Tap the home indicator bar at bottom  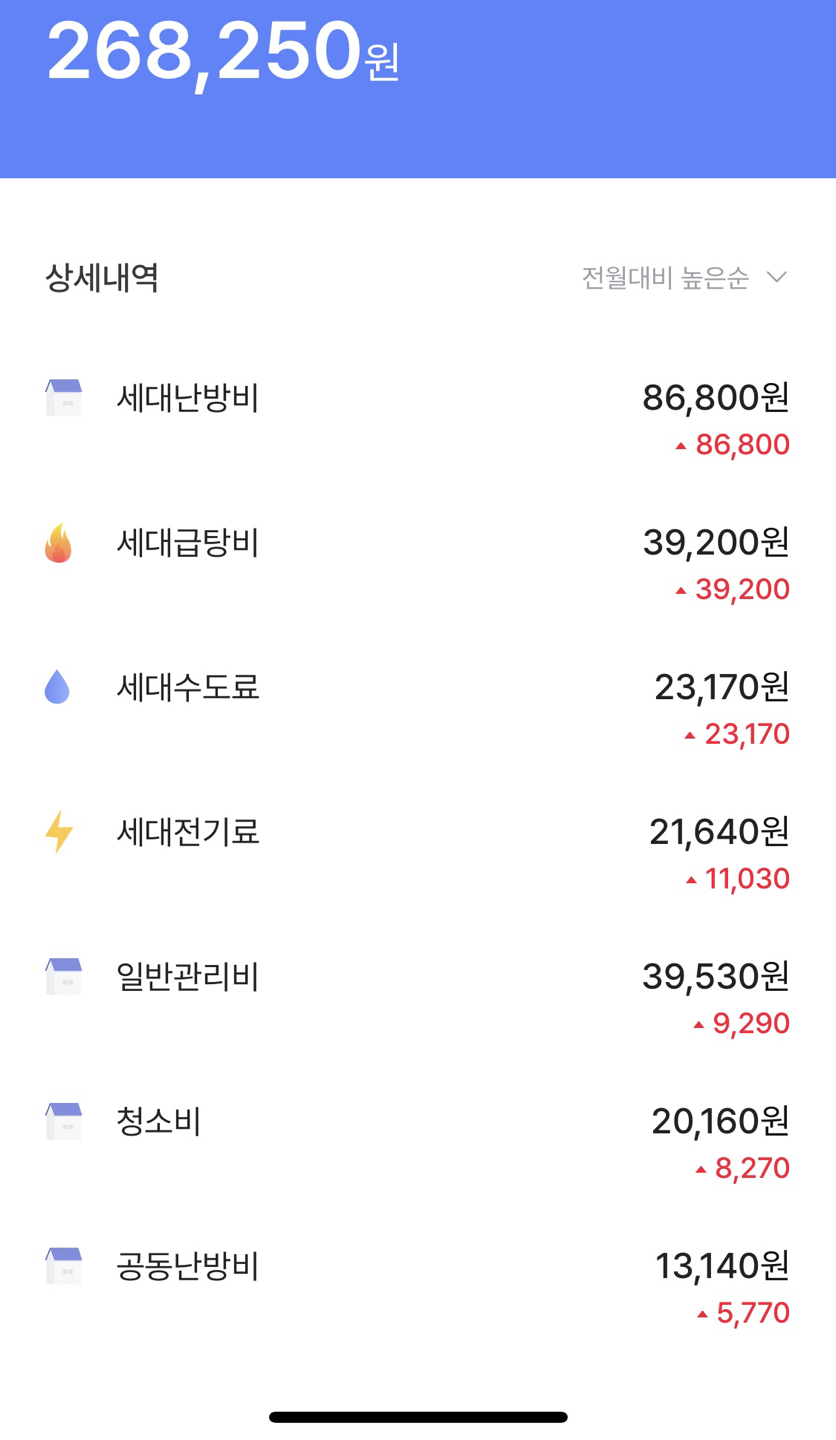tap(418, 1416)
